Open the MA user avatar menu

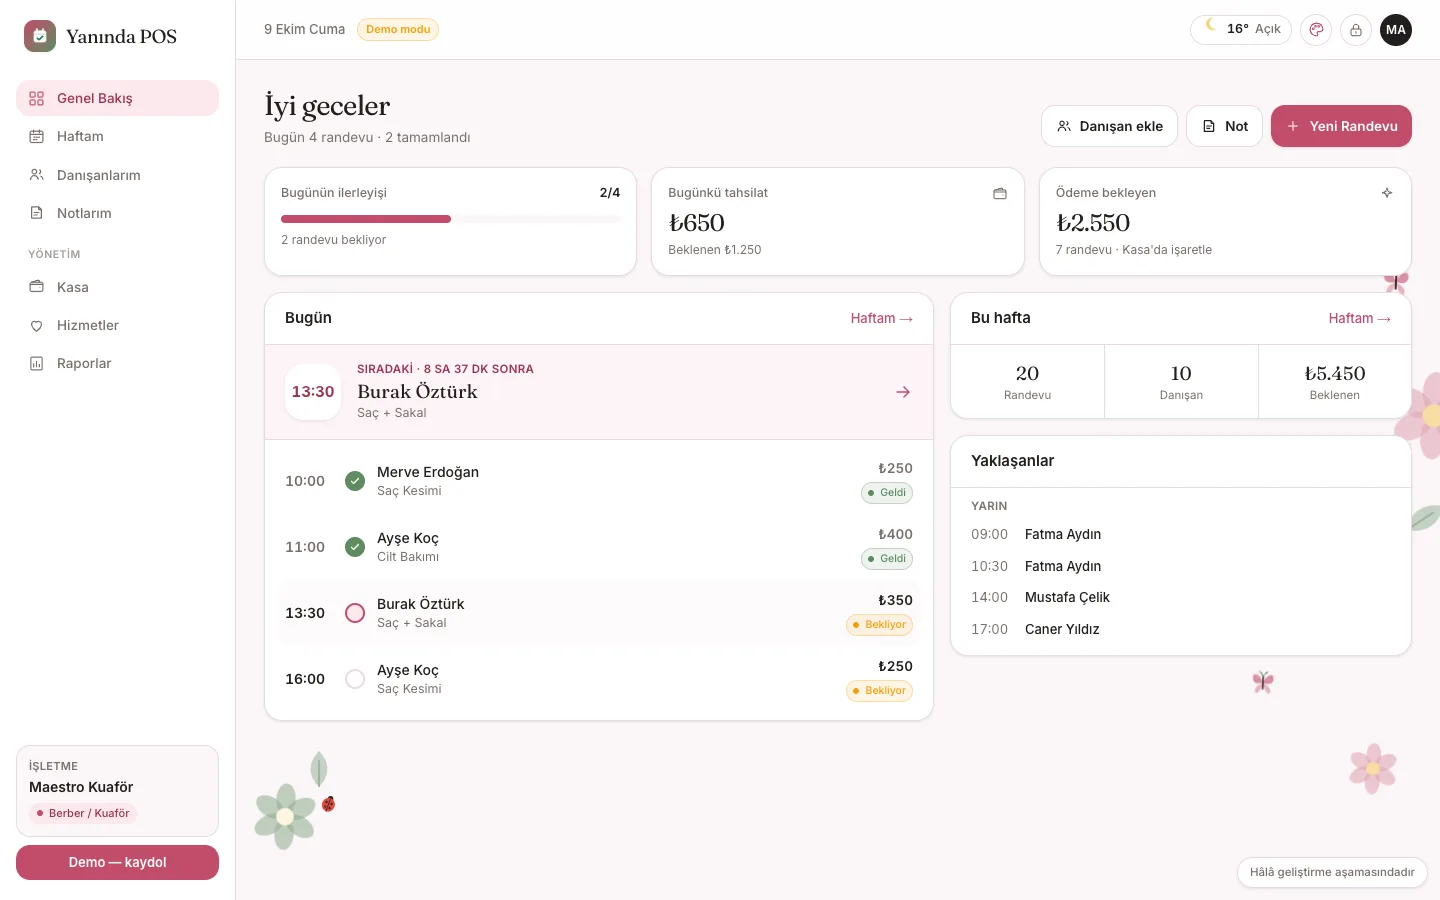(1396, 30)
